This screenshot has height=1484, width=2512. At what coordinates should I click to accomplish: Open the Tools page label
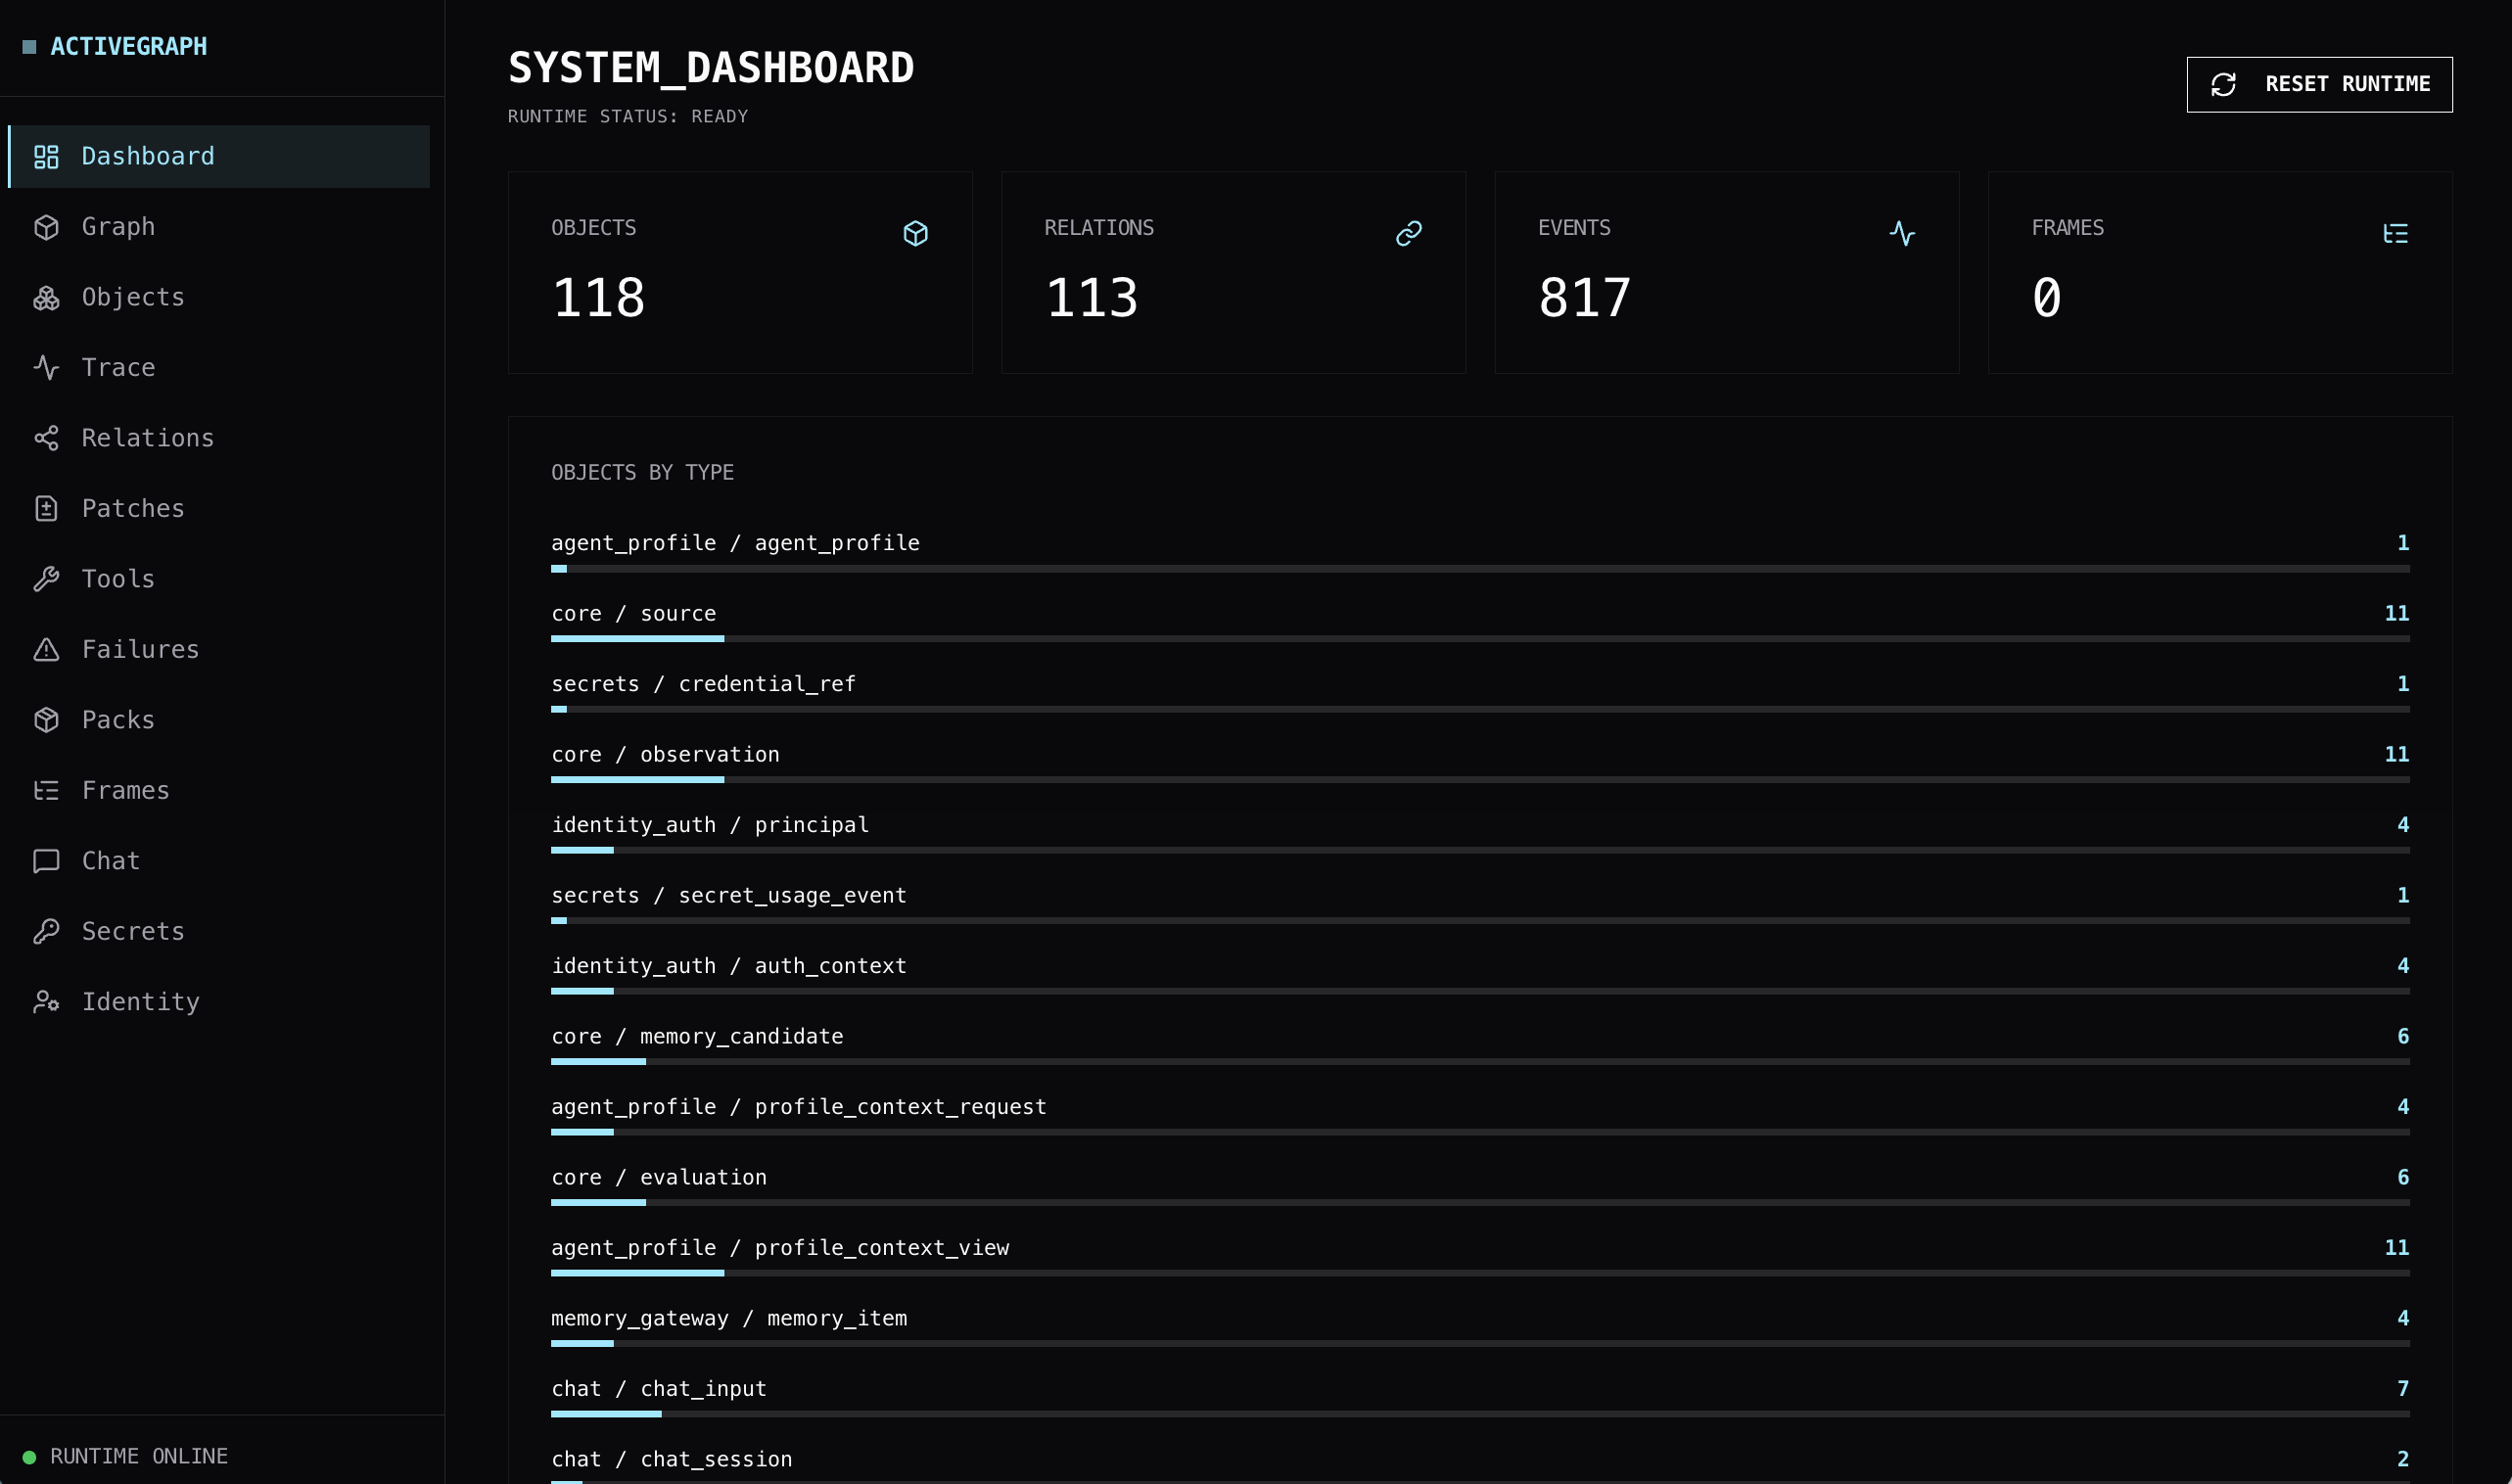[118, 579]
